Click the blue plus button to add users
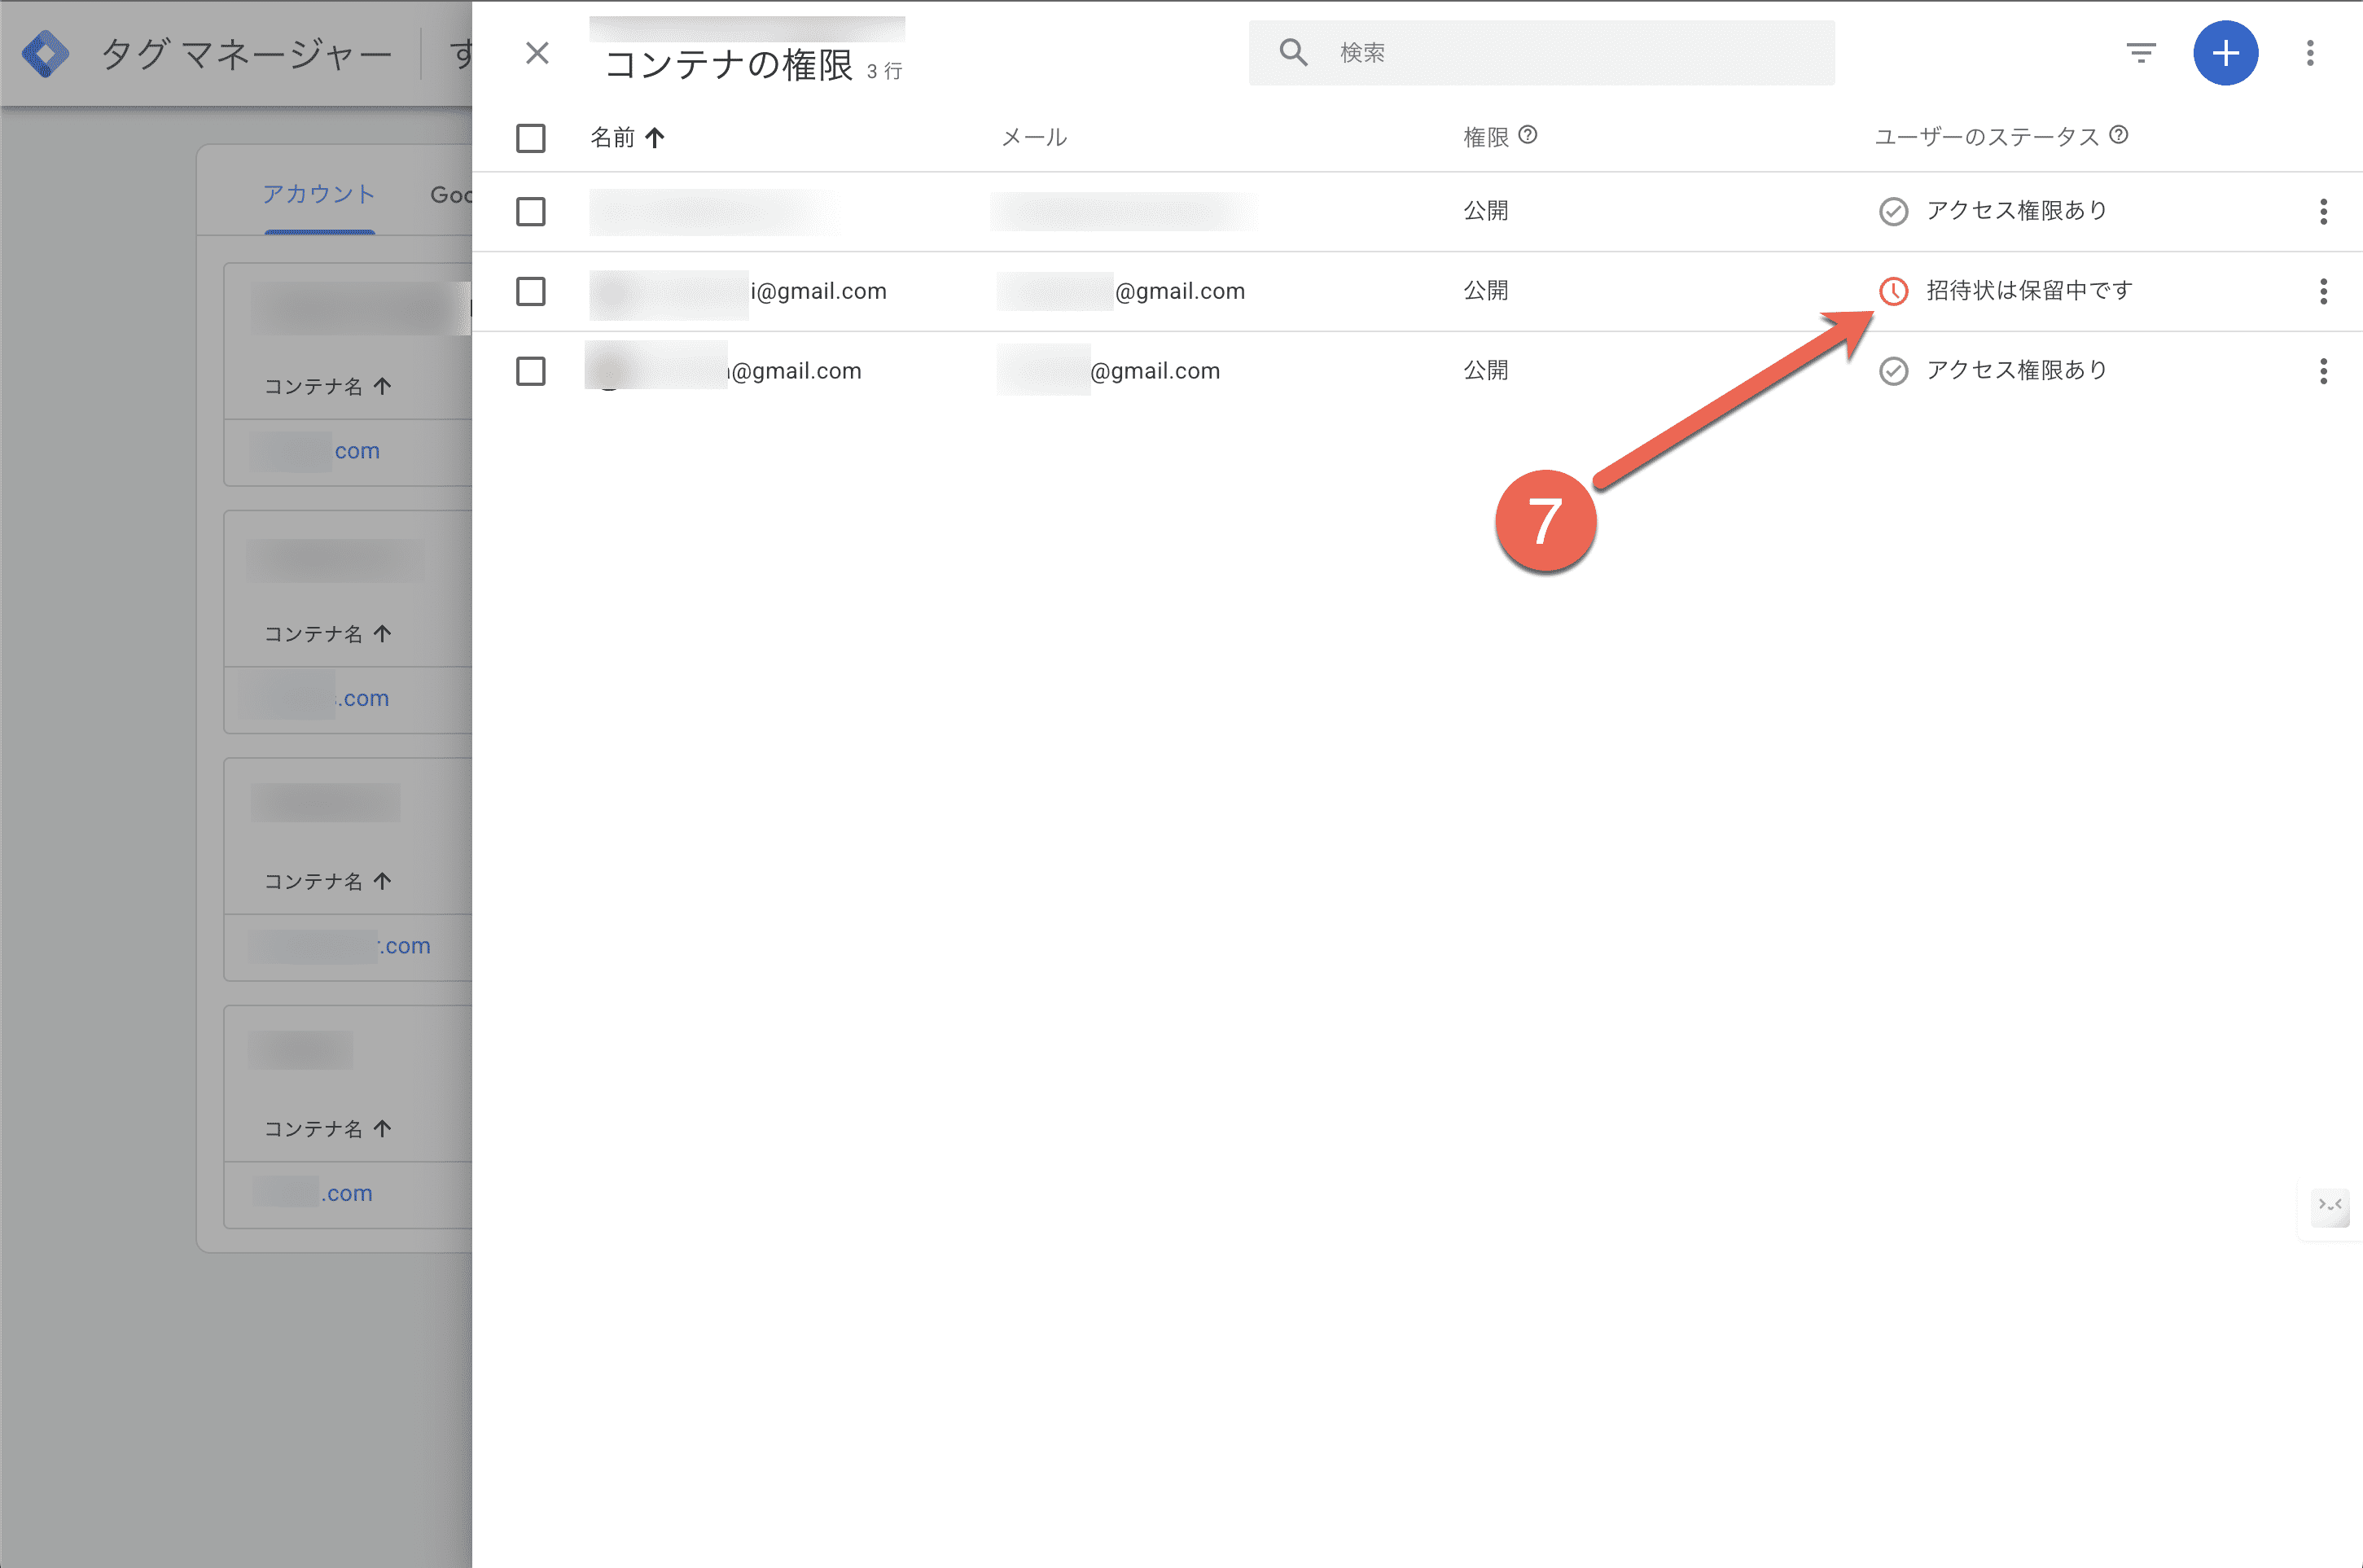 click(2226, 53)
